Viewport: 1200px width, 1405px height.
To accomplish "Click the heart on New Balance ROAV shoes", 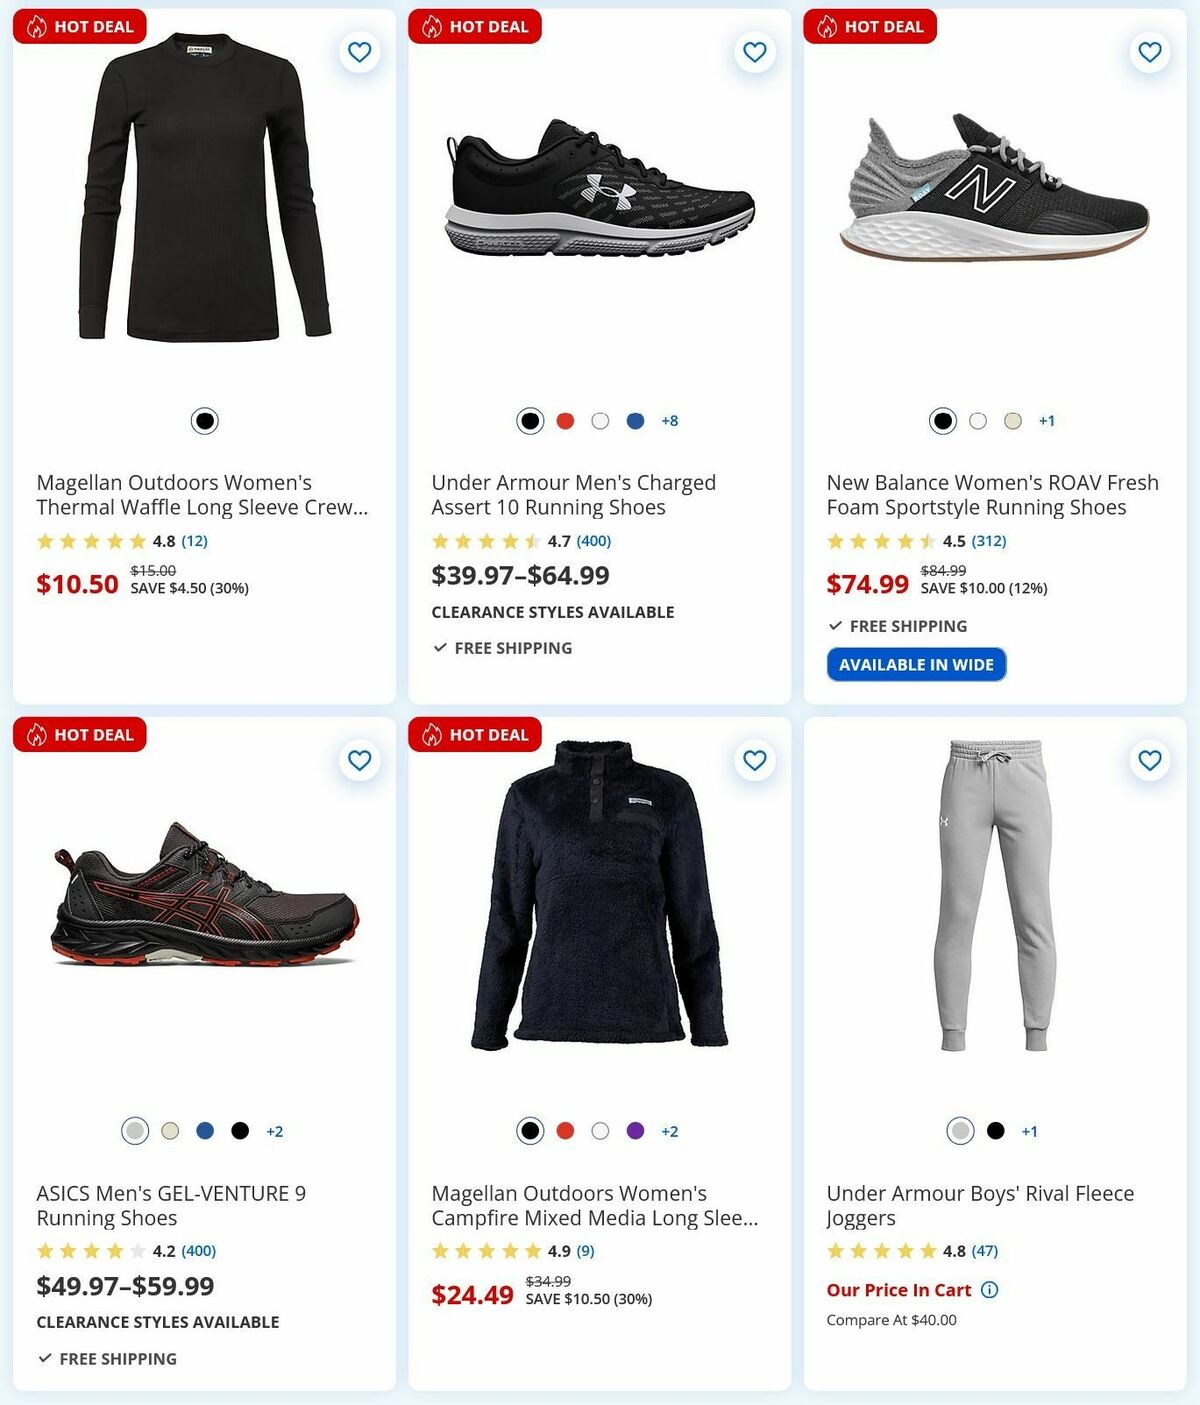I will pyautogui.click(x=1148, y=51).
